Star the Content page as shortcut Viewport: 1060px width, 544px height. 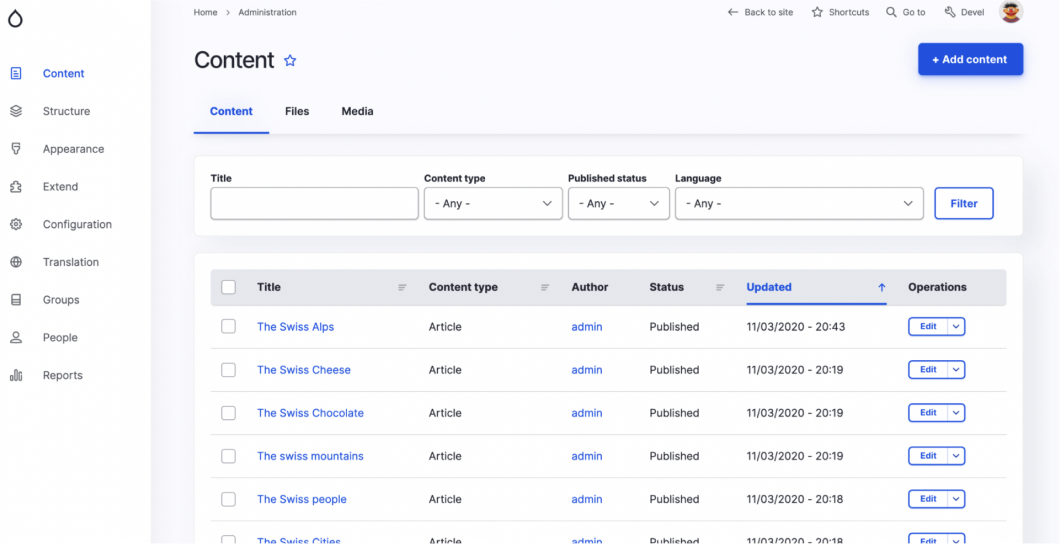290,61
